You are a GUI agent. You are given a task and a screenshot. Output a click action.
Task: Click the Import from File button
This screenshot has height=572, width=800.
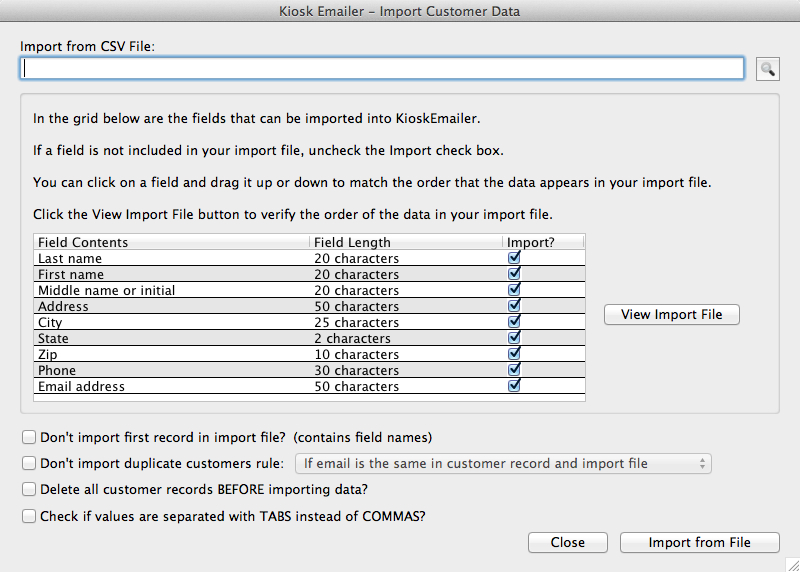coord(699,542)
